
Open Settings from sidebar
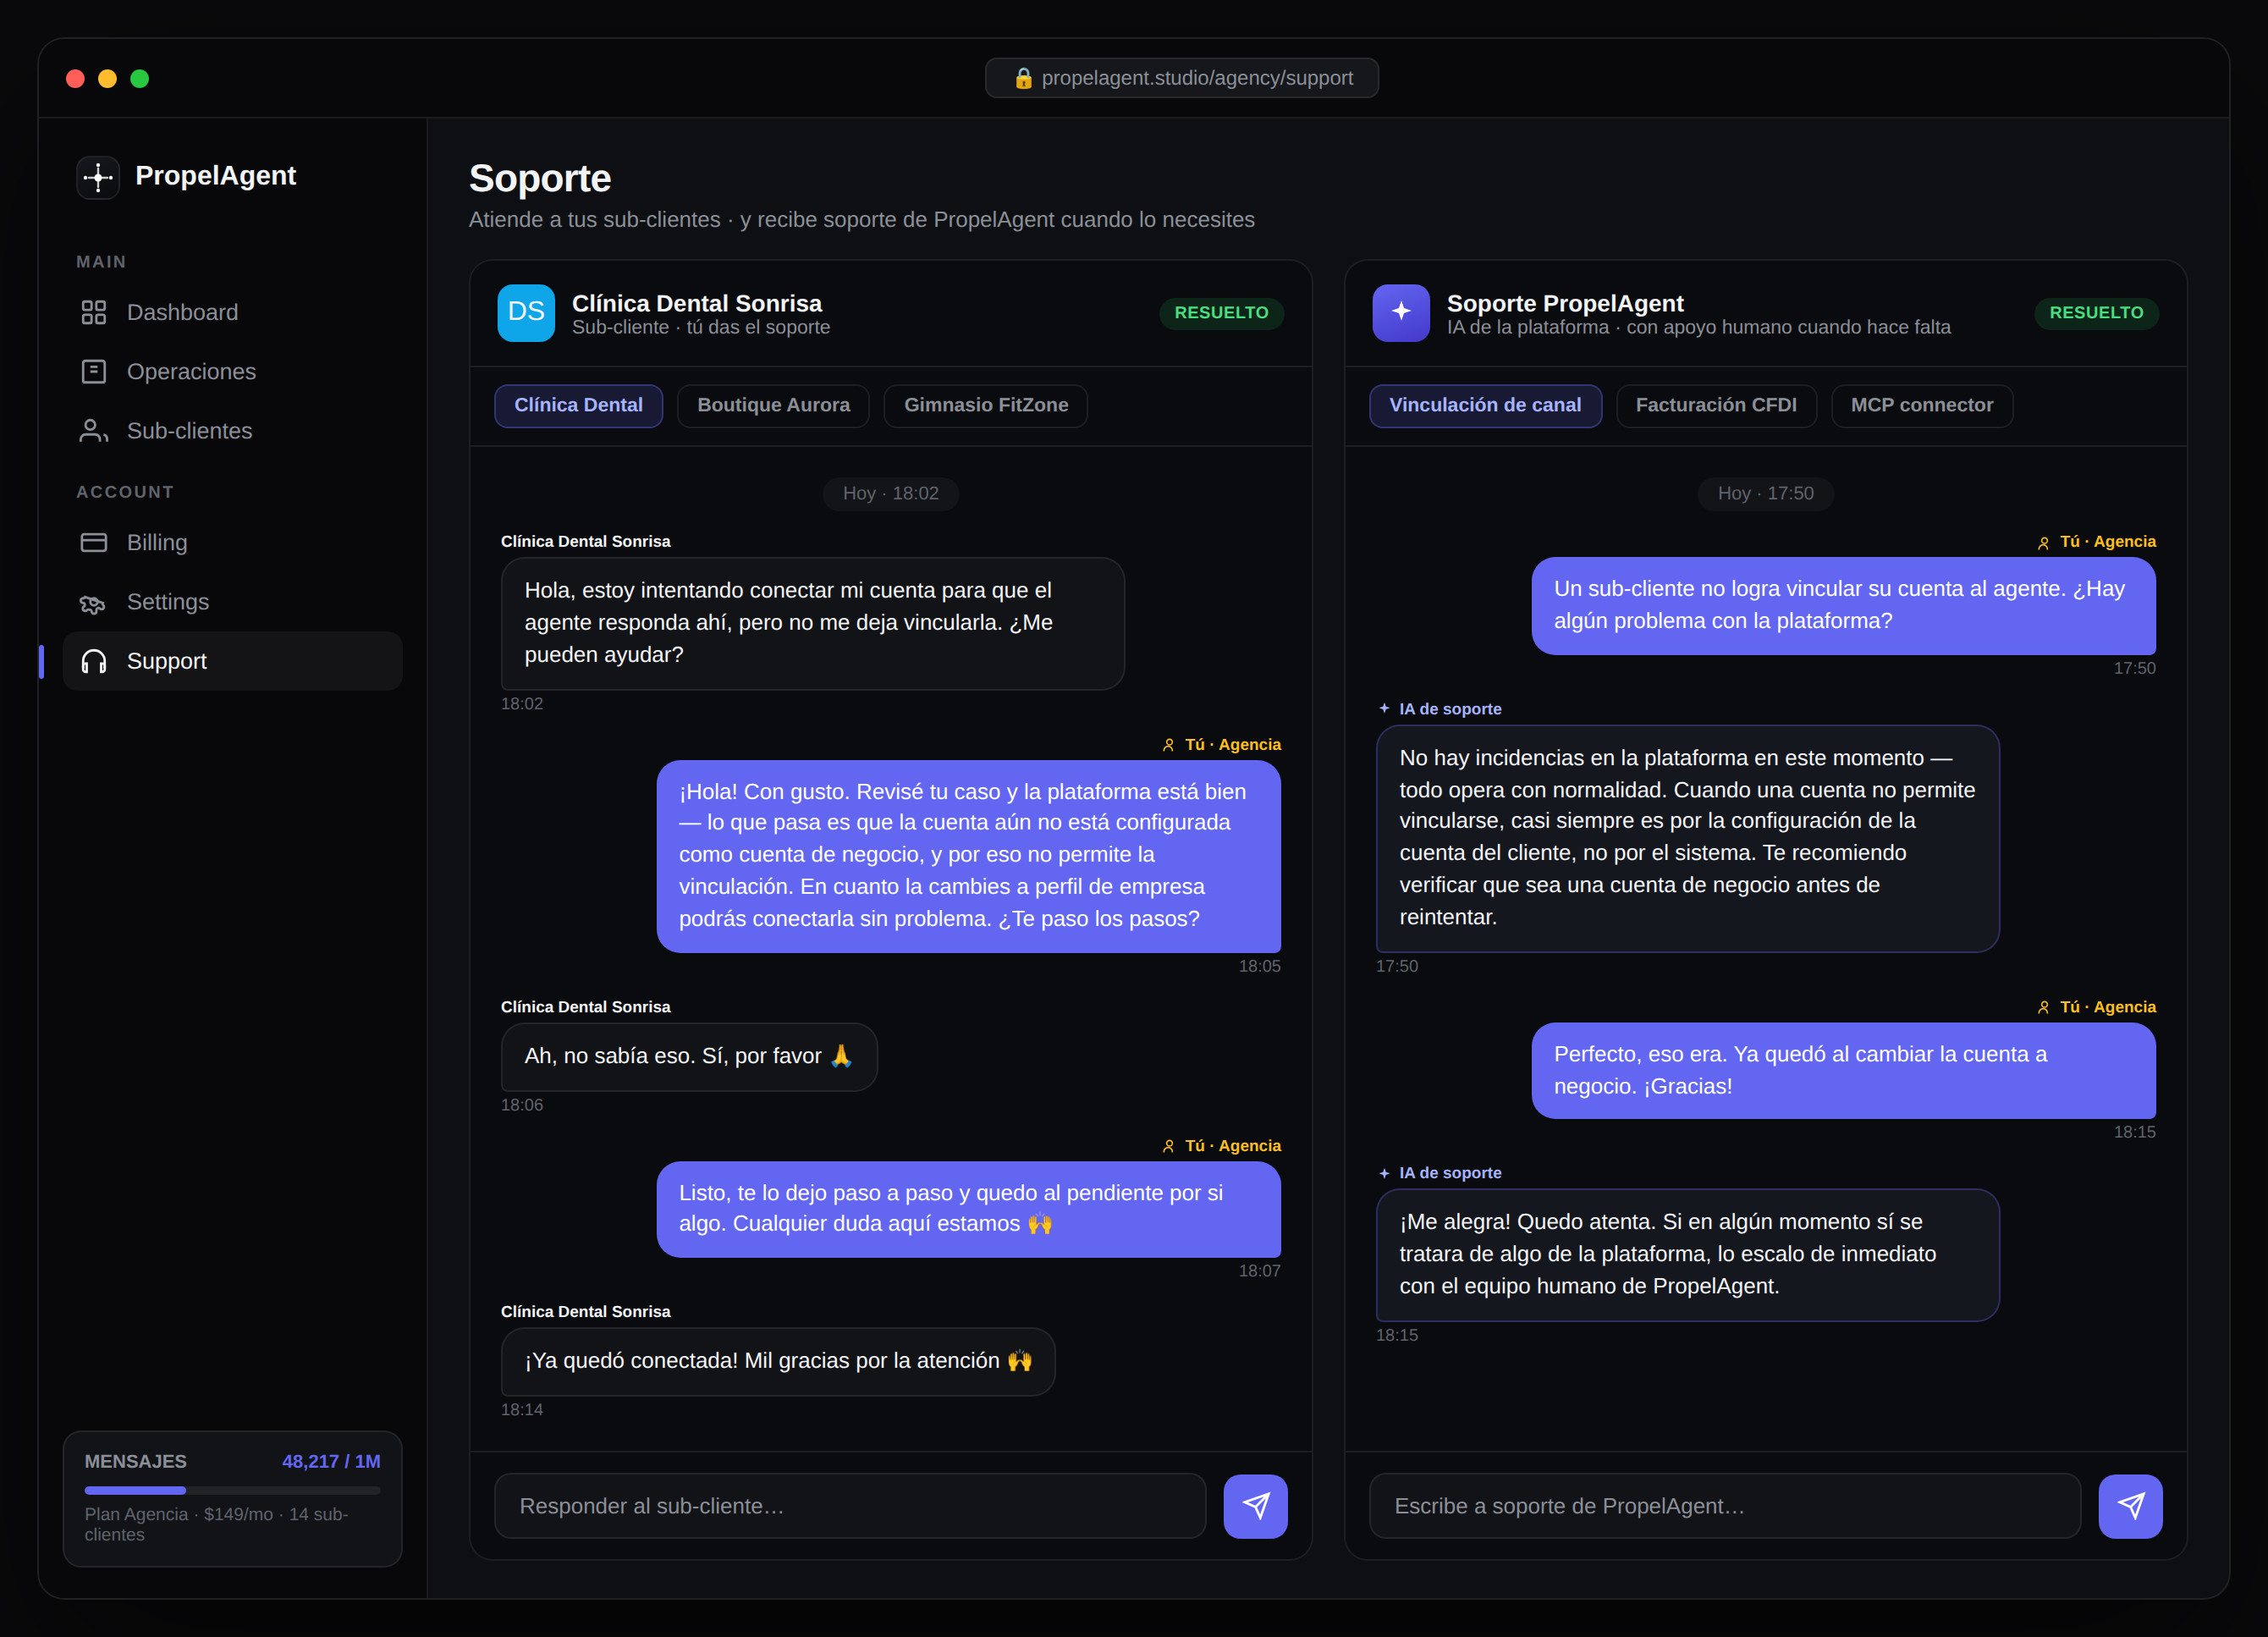(232, 602)
